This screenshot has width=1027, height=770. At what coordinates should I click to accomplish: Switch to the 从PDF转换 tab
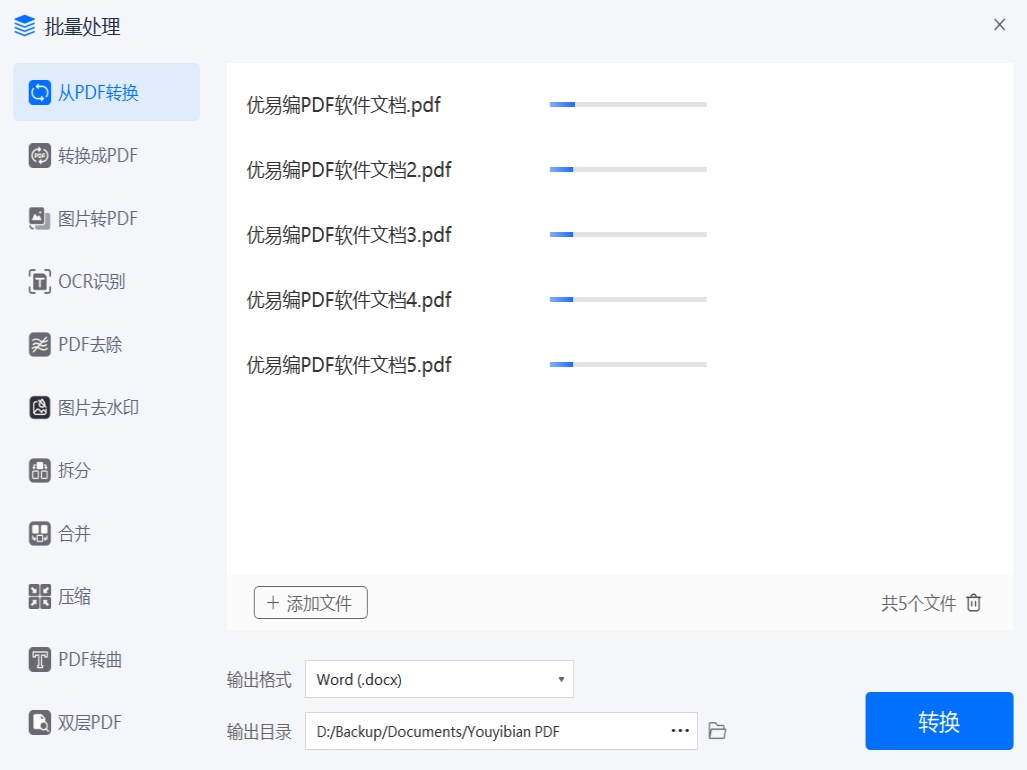click(106, 93)
